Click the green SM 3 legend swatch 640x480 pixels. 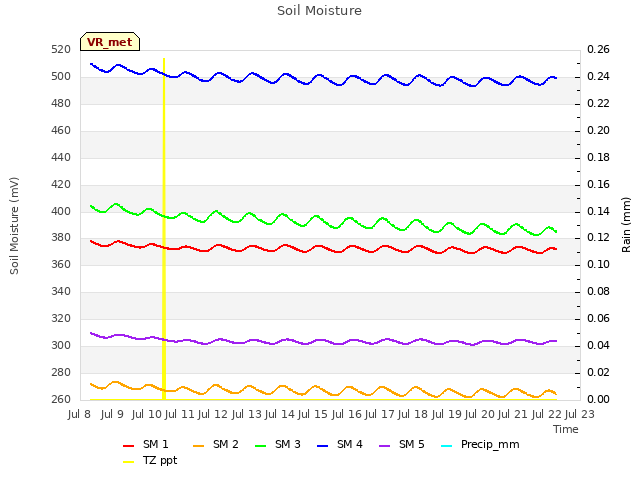[261, 446]
